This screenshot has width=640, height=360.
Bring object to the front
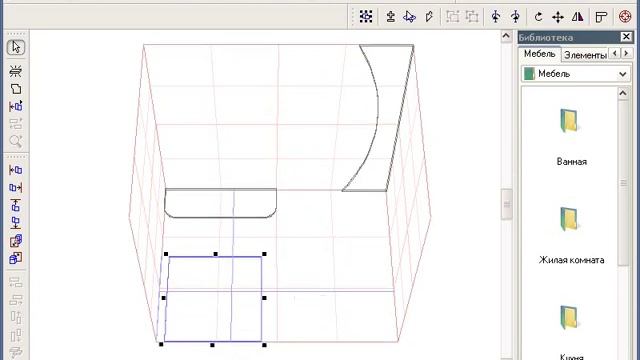[16, 258]
